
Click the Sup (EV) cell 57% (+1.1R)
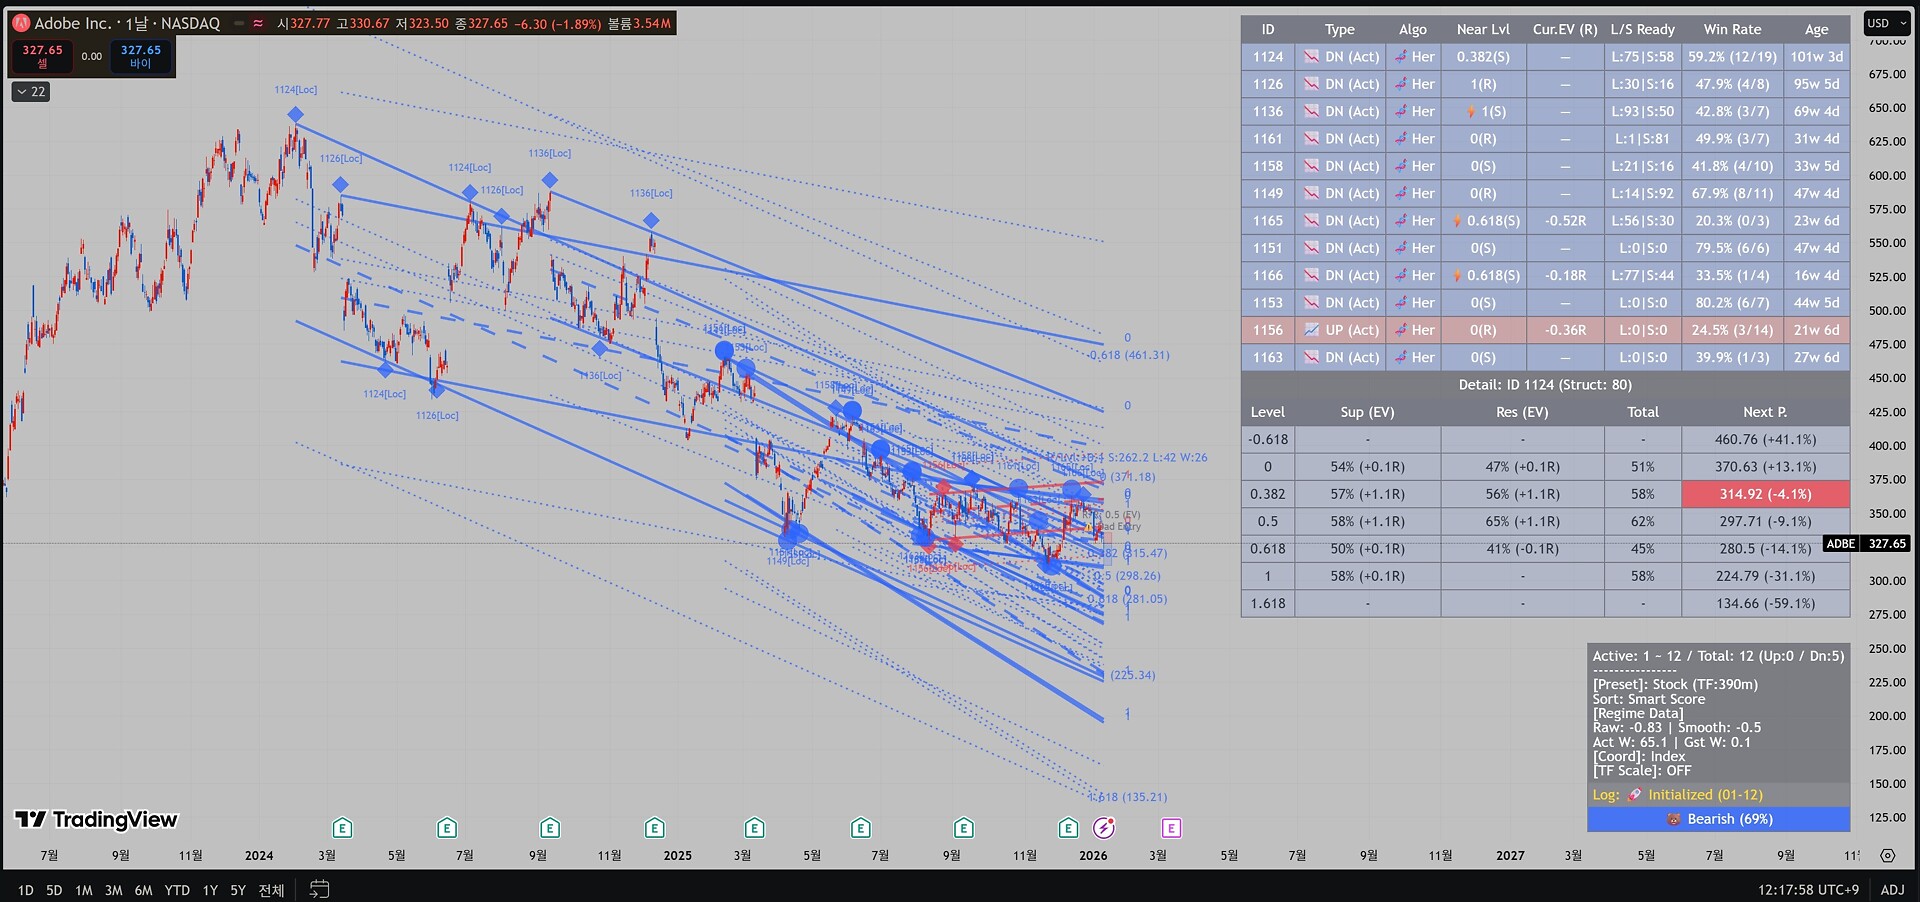pos(1368,494)
